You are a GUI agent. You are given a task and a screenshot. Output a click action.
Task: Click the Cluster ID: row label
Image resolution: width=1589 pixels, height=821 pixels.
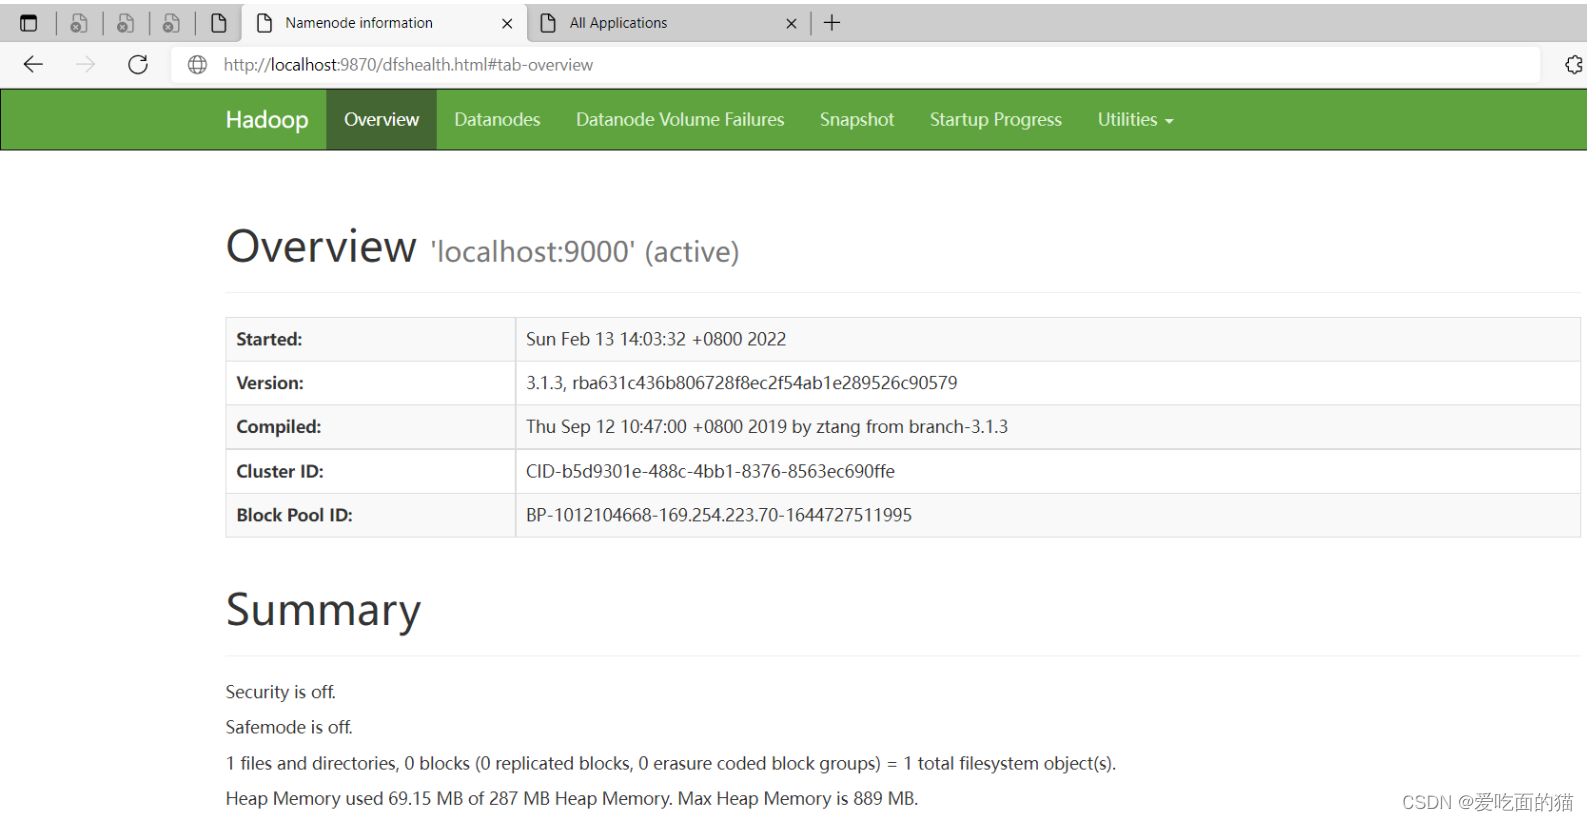click(280, 472)
